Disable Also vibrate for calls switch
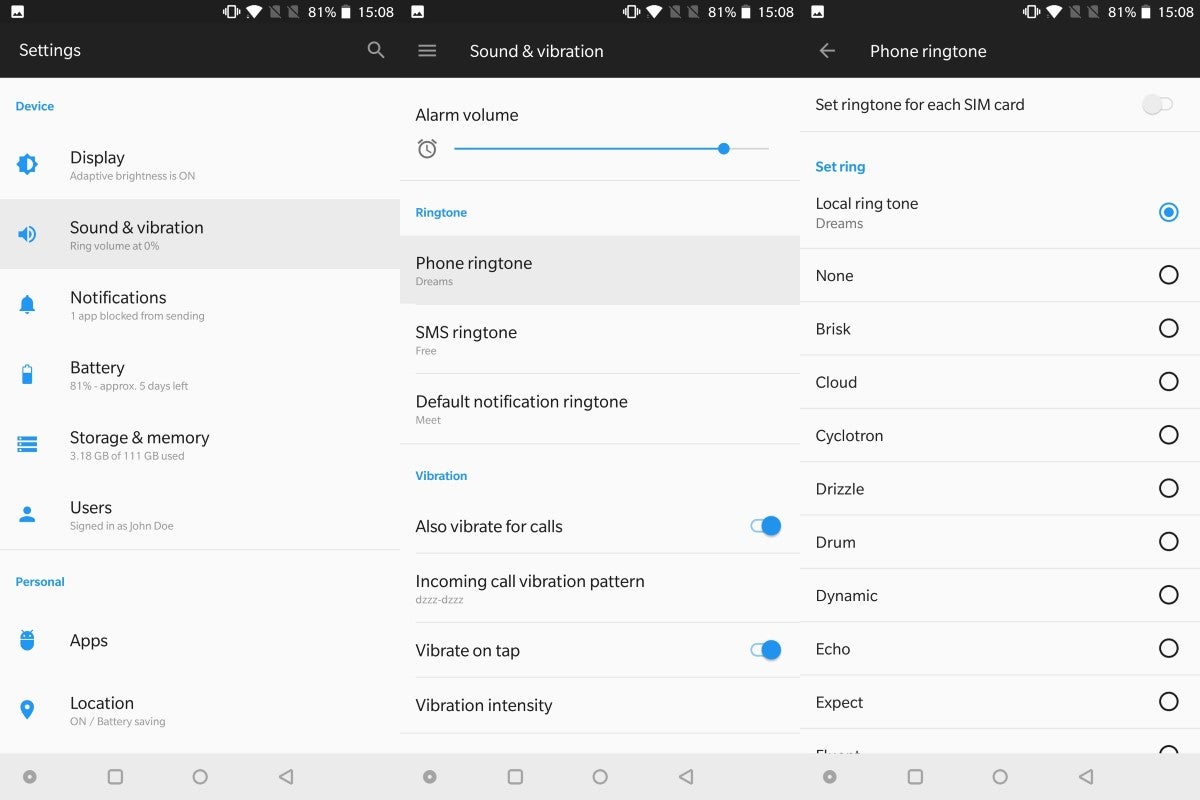Viewport: 1200px width, 800px height. click(765, 526)
